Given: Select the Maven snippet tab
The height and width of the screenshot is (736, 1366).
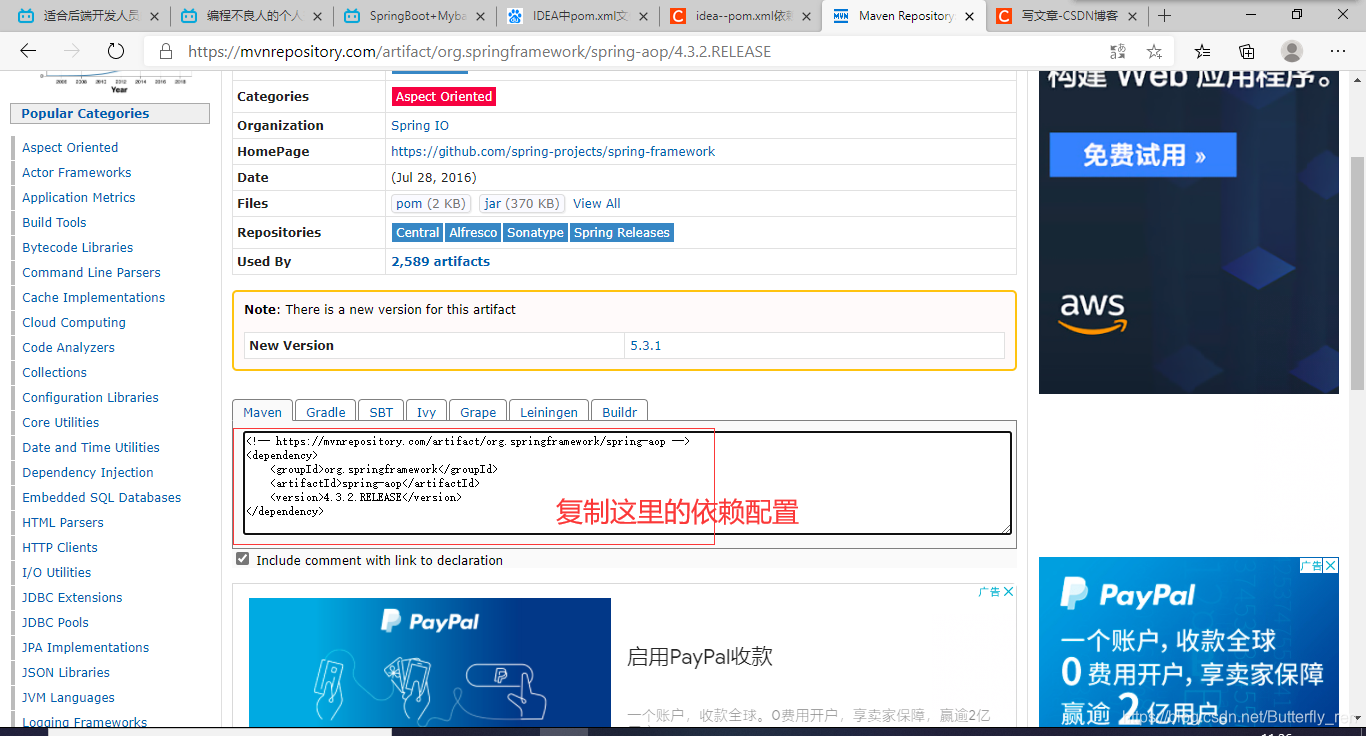Looking at the screenshot, I should coord(262,411).
